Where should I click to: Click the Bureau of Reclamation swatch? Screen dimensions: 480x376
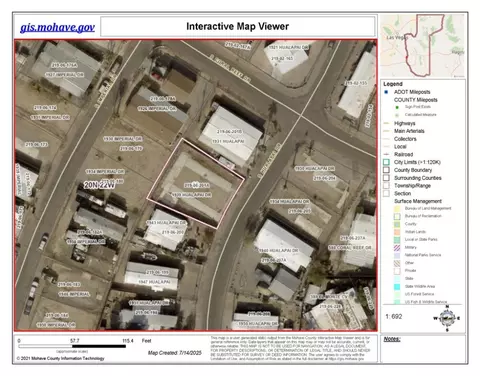(397, 216)
